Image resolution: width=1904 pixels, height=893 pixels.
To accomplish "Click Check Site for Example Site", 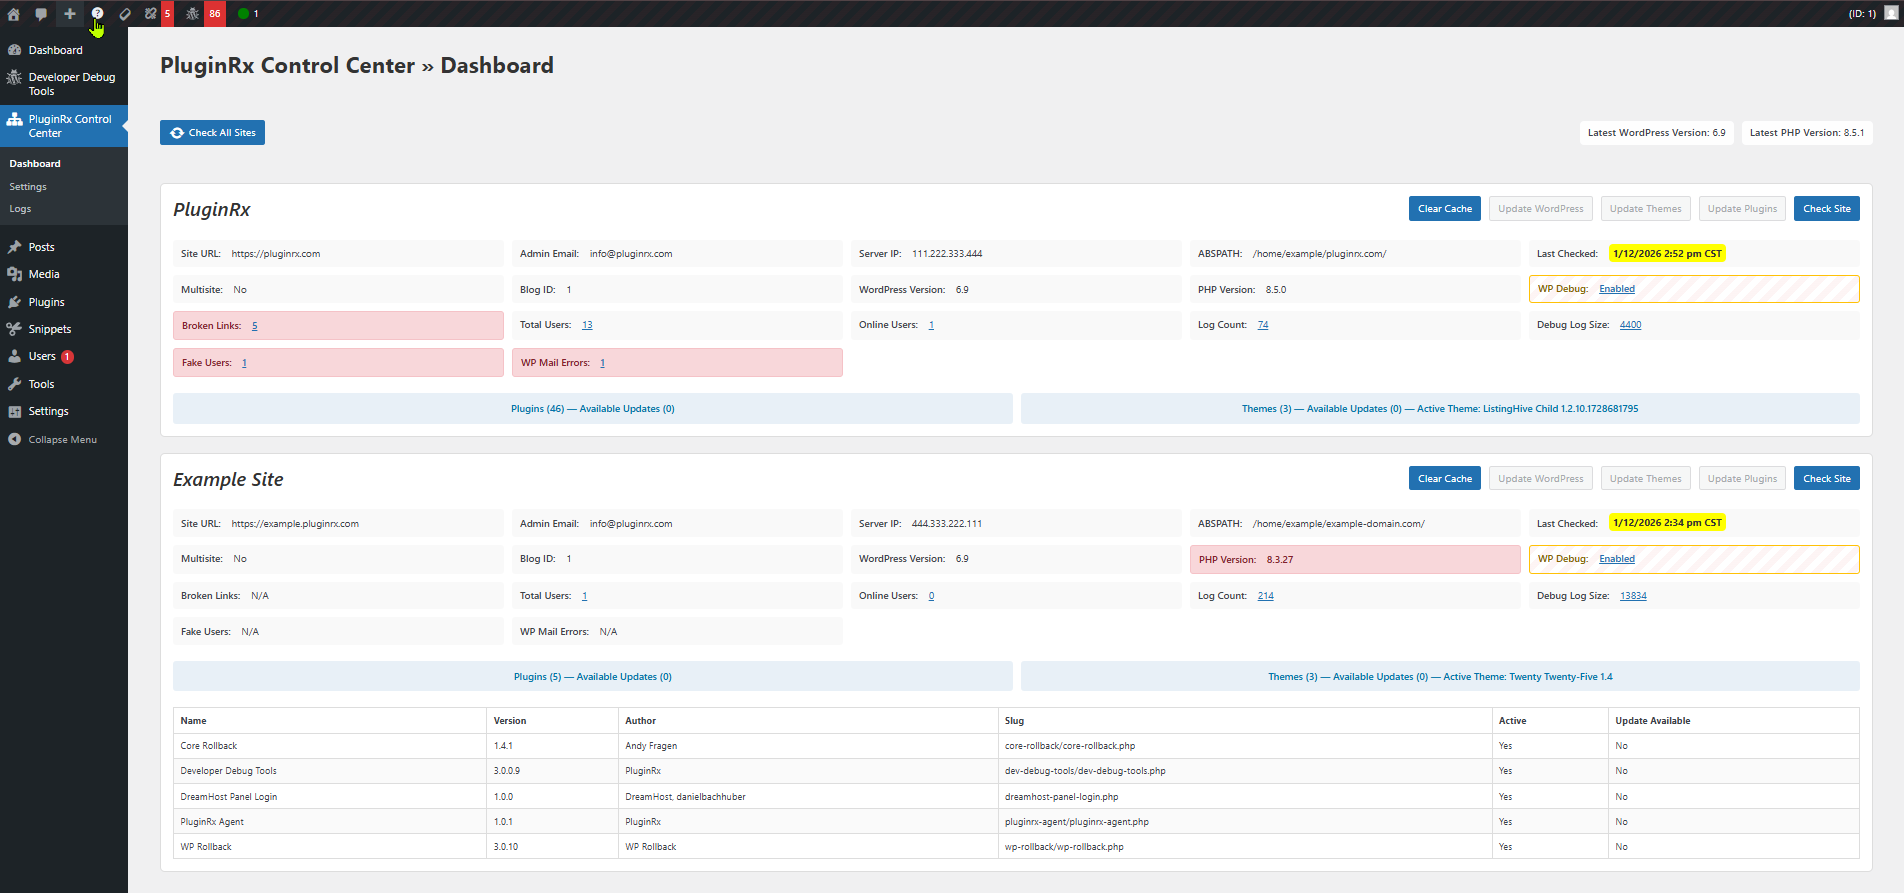I will click(x=1826, y=479).
